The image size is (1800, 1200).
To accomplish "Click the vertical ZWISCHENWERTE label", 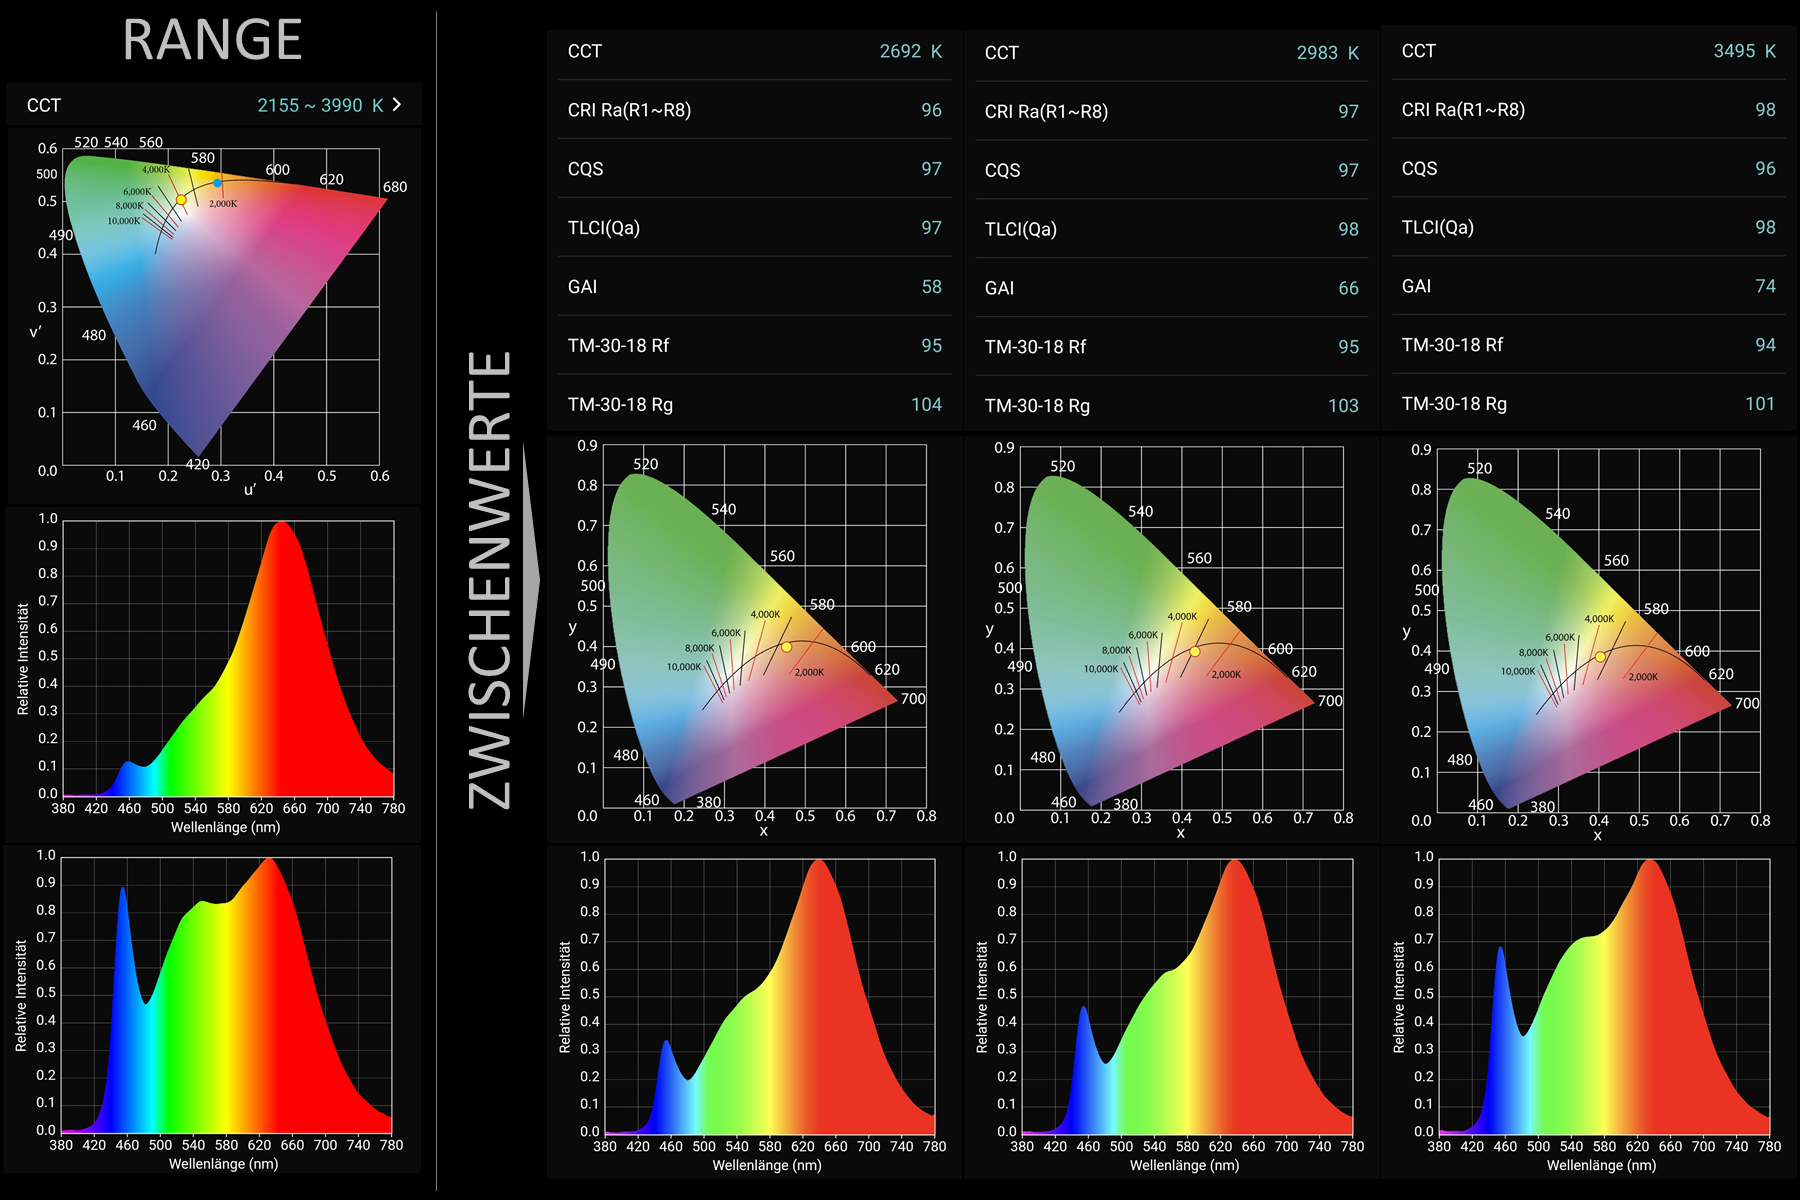I will point(490,580).
